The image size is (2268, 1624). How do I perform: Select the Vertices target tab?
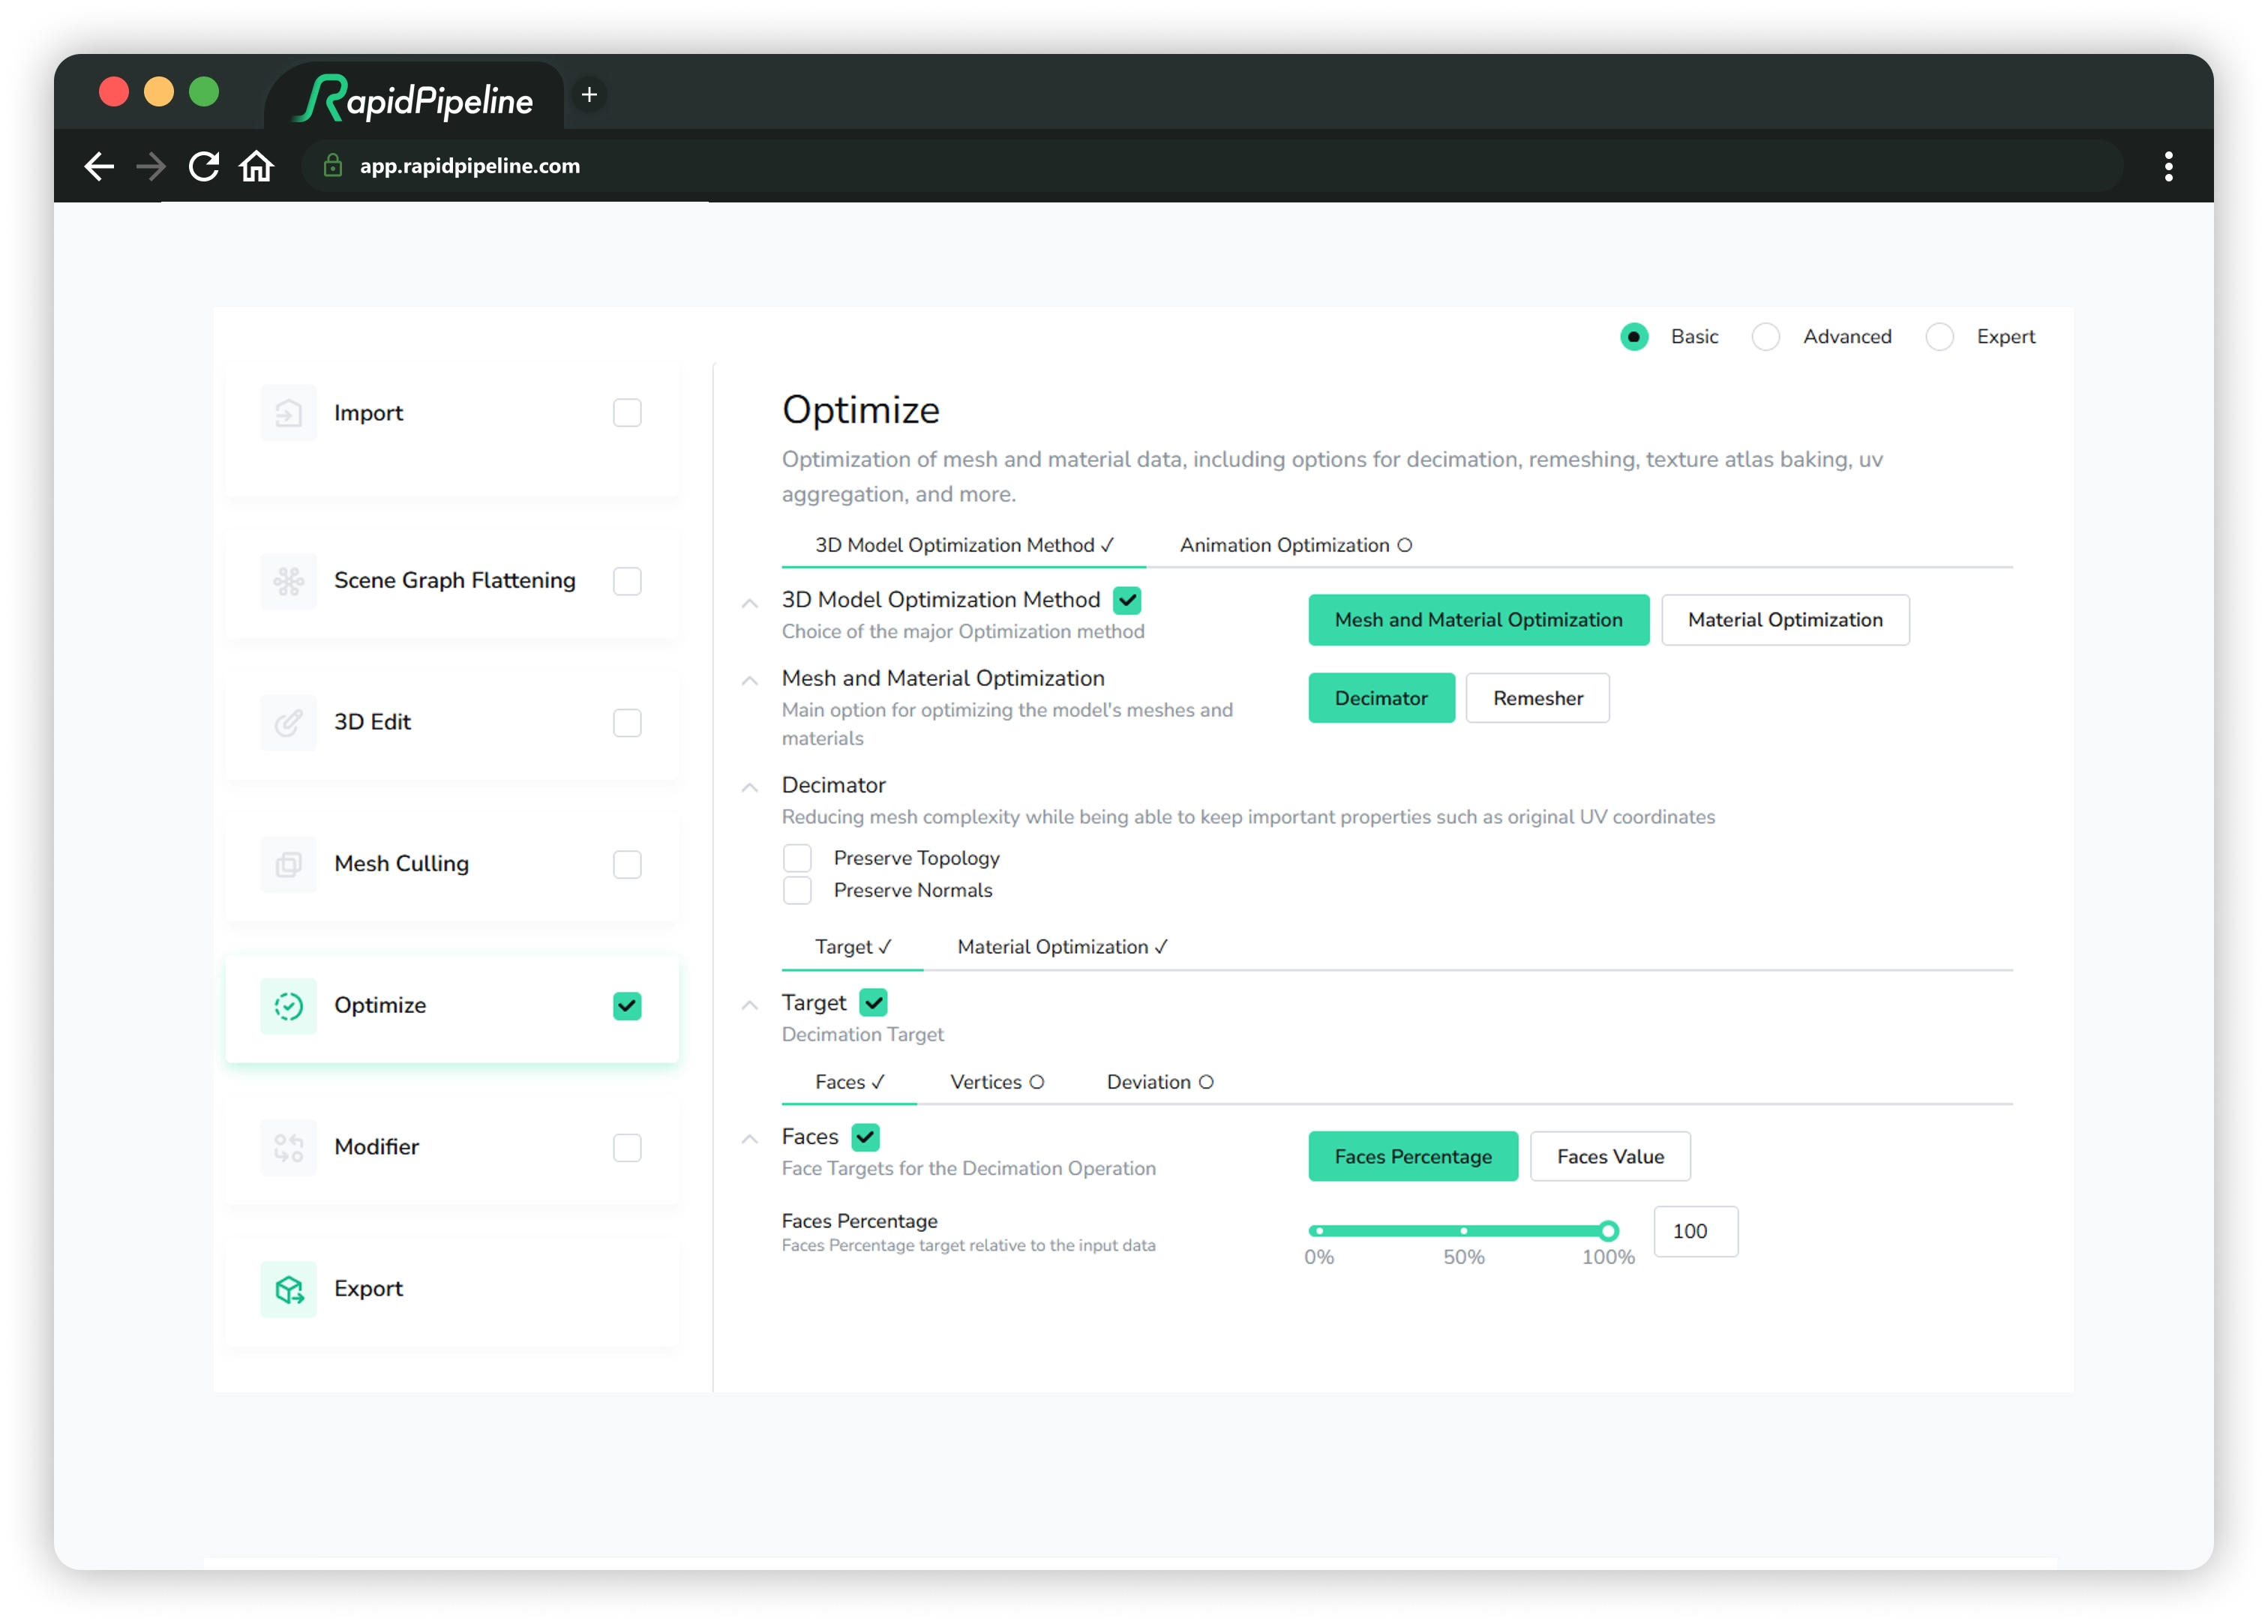tap(996, 1082)
